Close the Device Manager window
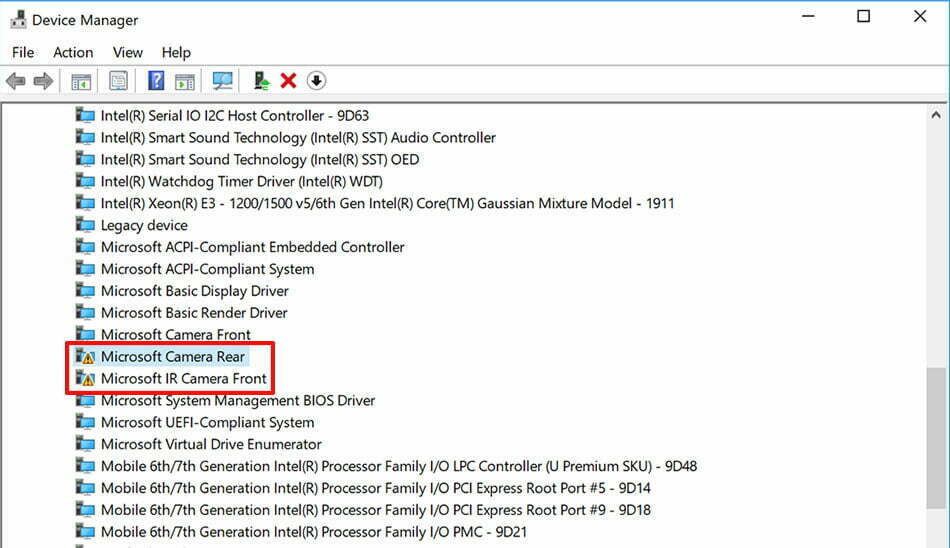This screenshot has height=548, width=950. (920, 16)
